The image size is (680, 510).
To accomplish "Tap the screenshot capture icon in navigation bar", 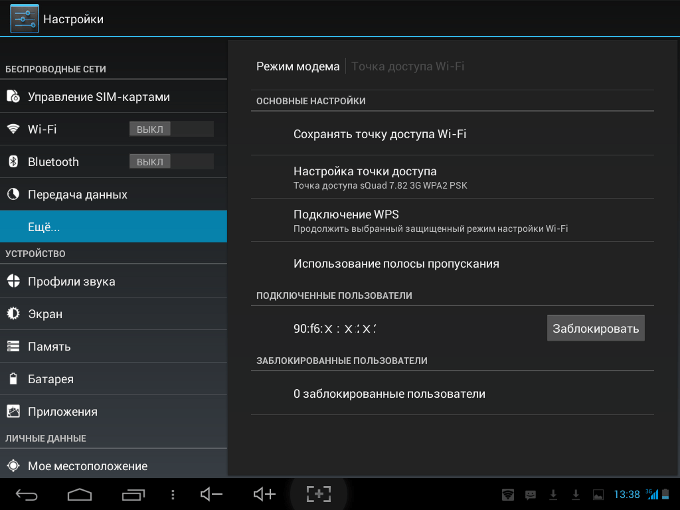I will [x=319, y=494].
